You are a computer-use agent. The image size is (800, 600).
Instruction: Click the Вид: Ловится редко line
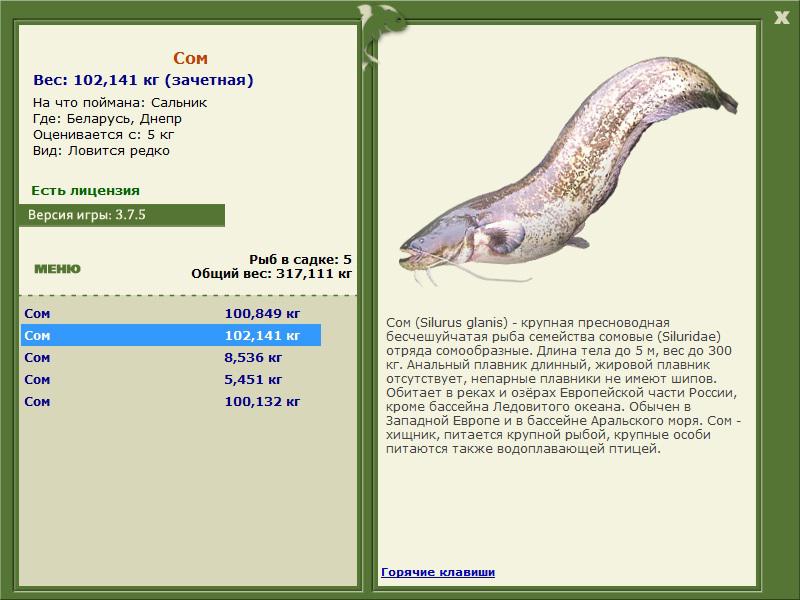coord(101,151)
